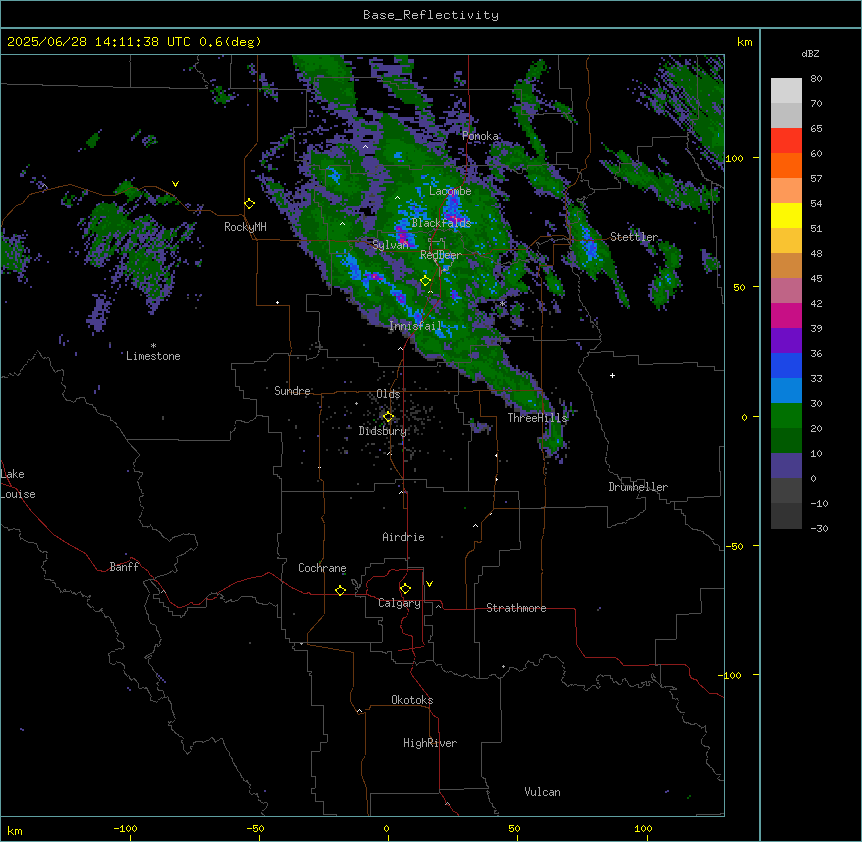Click the RockyMH label
862x842 pixels.
(x=245, y=227)
